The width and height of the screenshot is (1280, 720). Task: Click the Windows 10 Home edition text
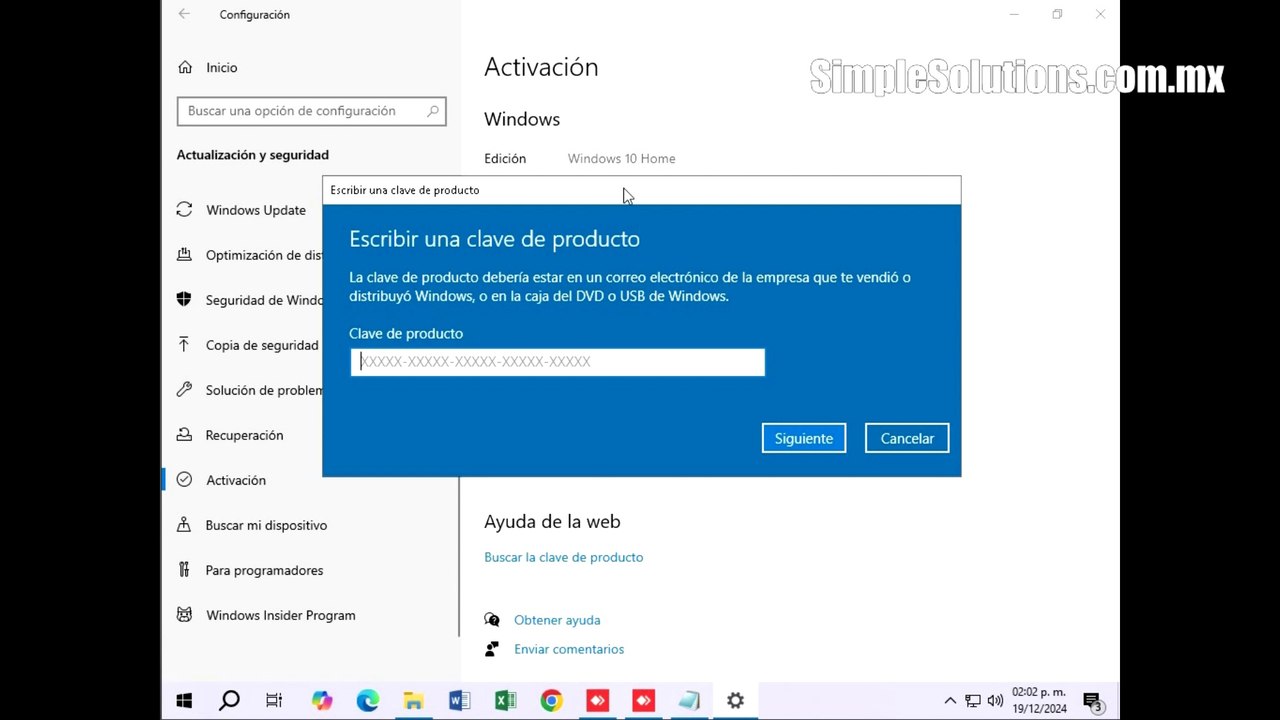click(x=621, y=158)
